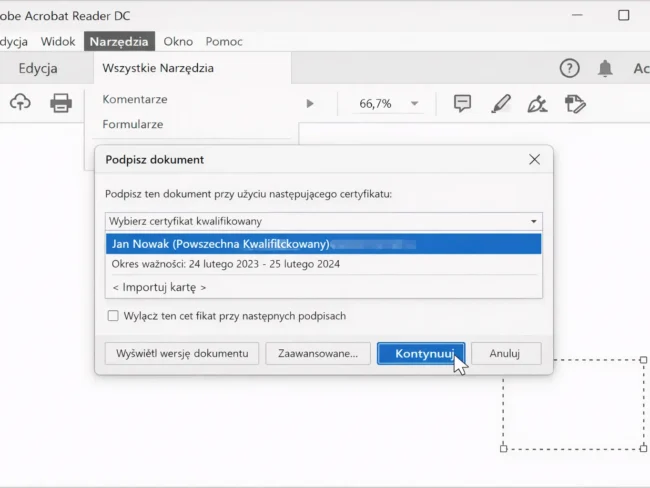Open the Pomoc menu

(224, 41)
